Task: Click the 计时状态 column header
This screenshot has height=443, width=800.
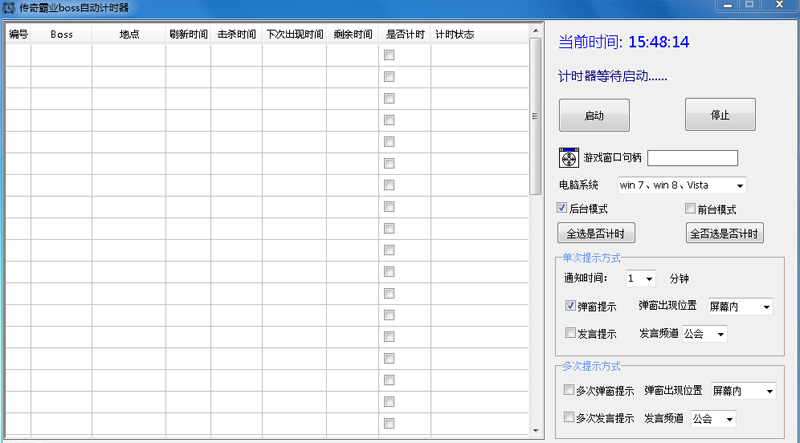Action: pyautogui.click(x=480, y=34)
